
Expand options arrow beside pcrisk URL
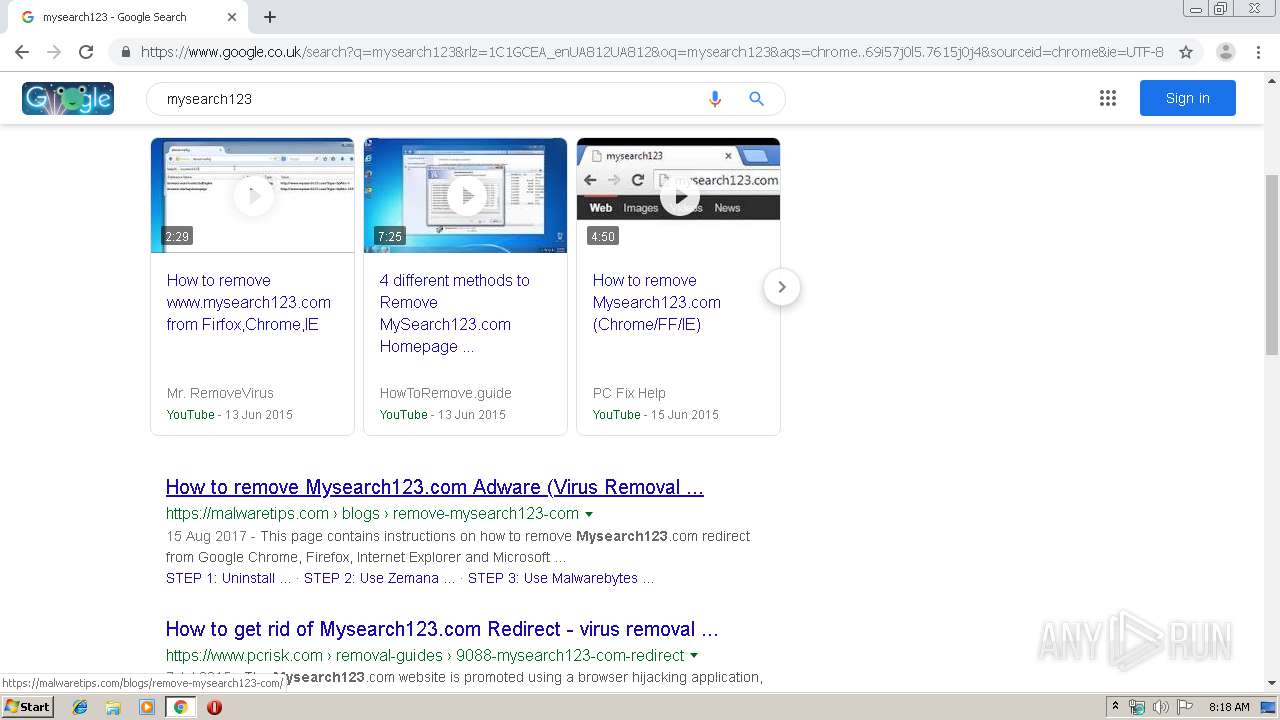694,656
